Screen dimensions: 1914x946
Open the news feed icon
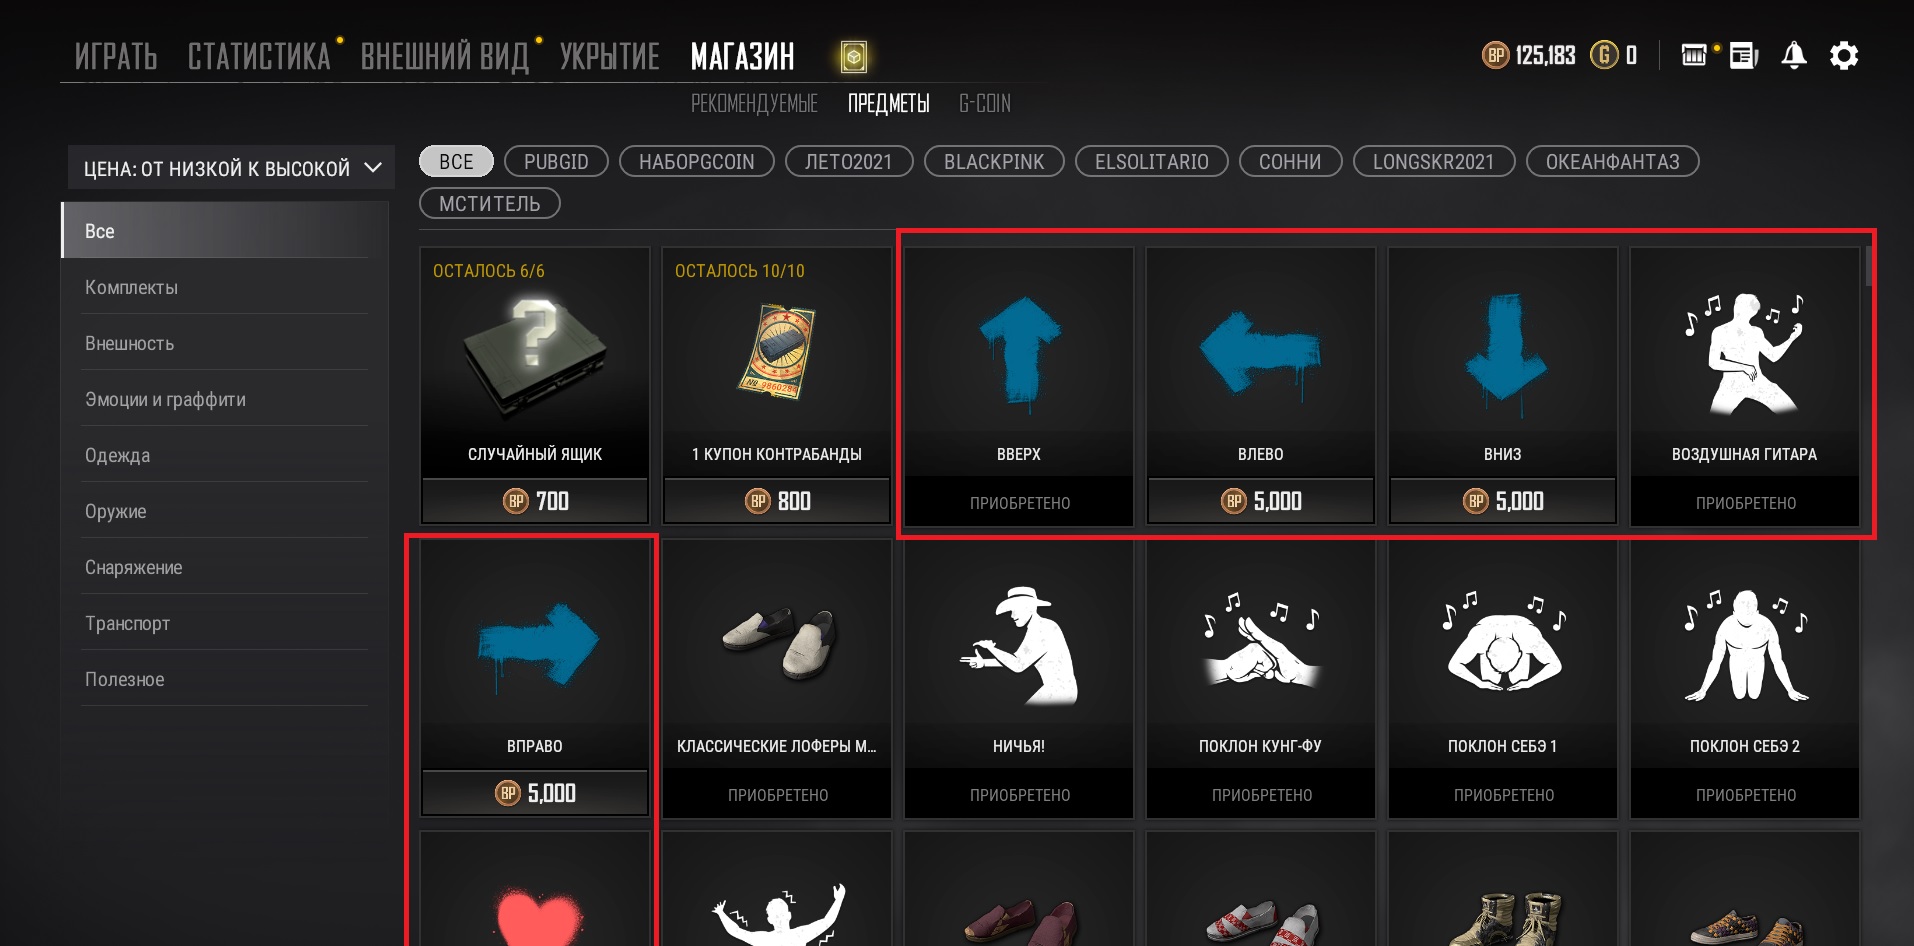1744,56
